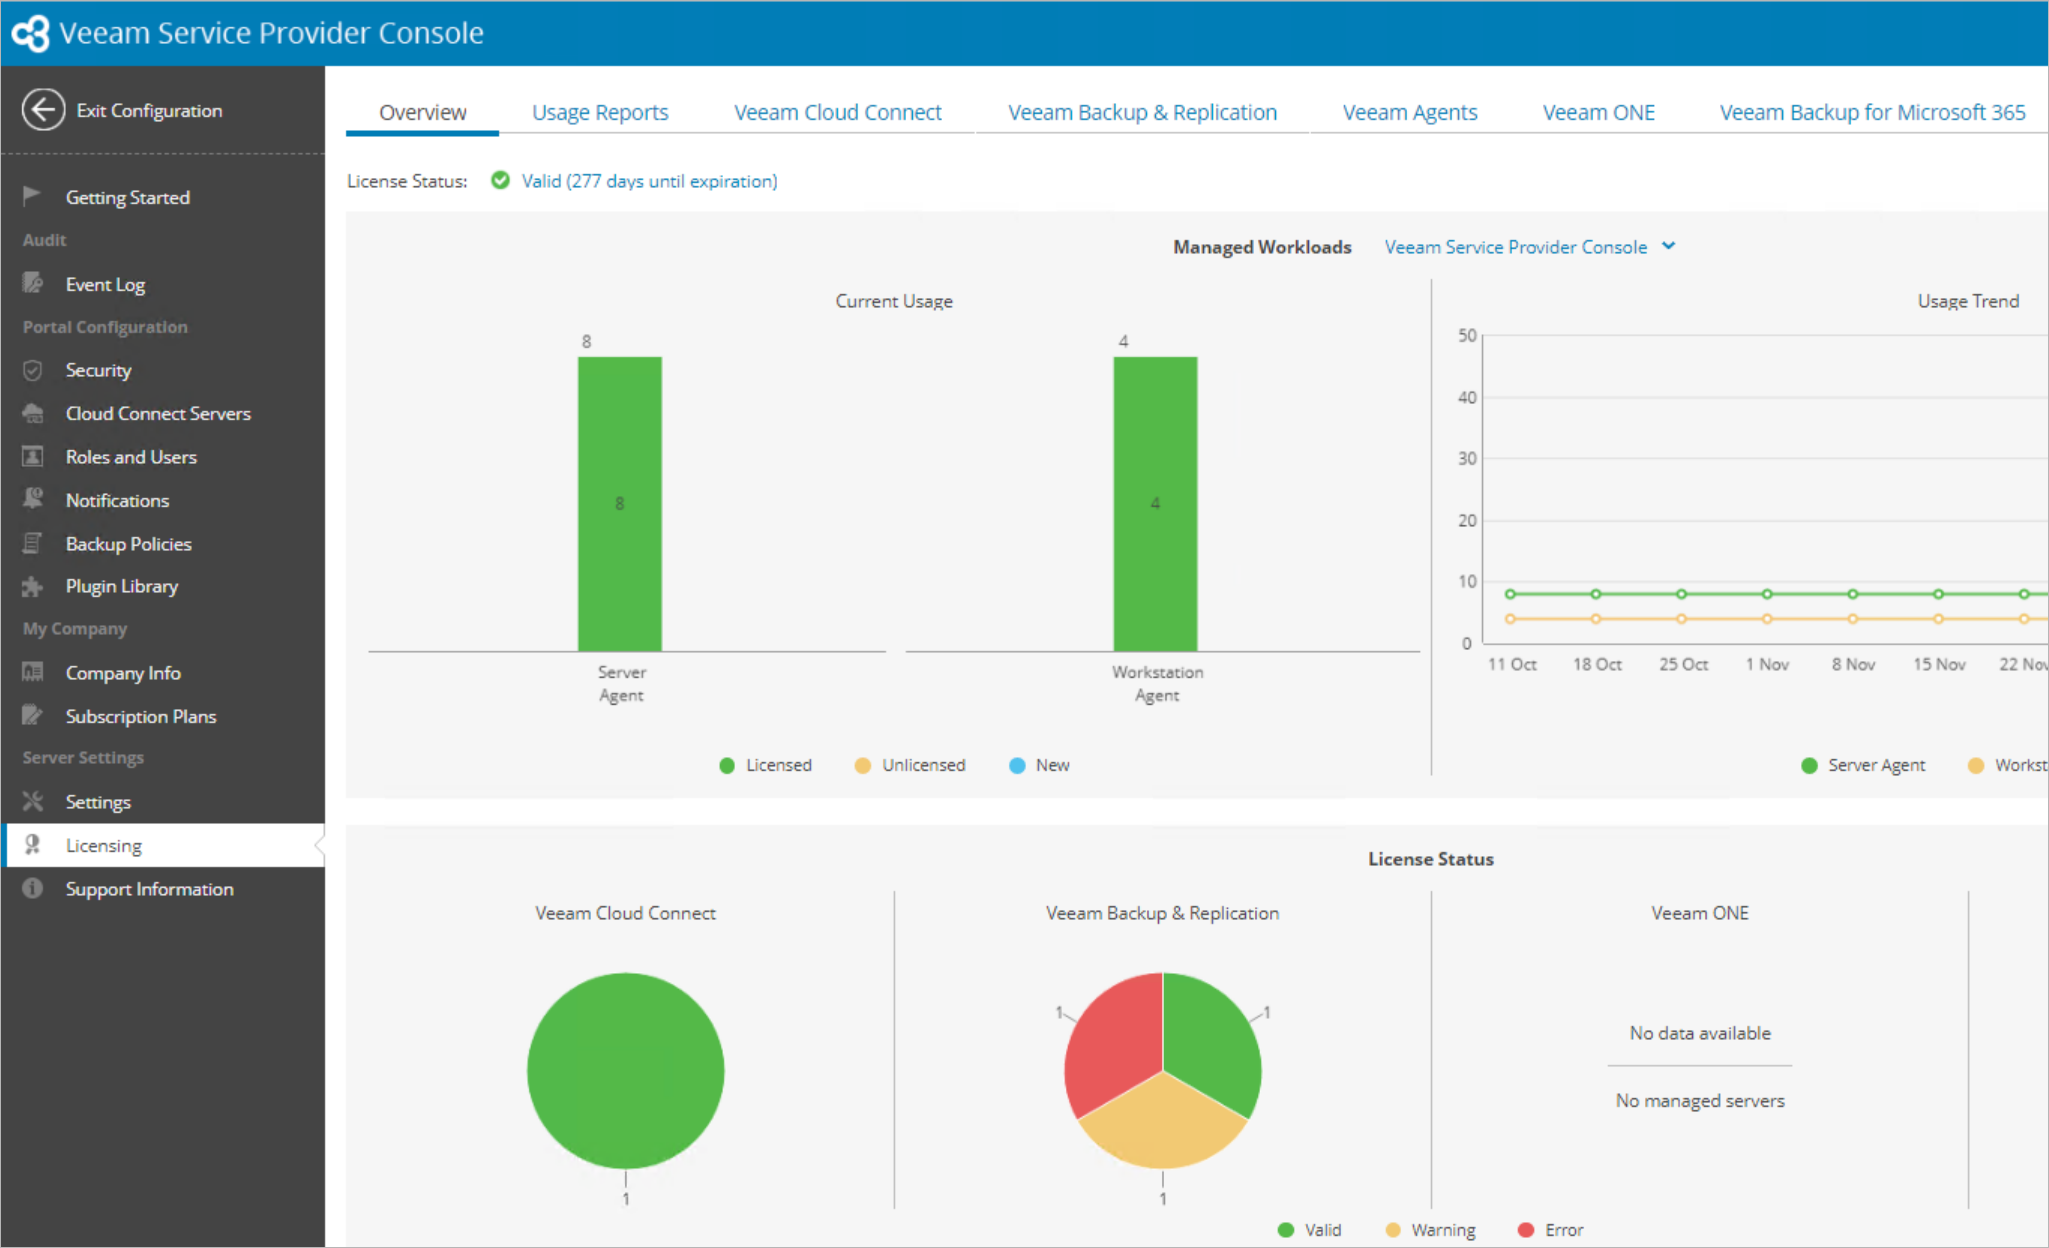Click the Cloud Connect Servers icon
This screenshot has width=2049, height=1248.
(32, 413)
